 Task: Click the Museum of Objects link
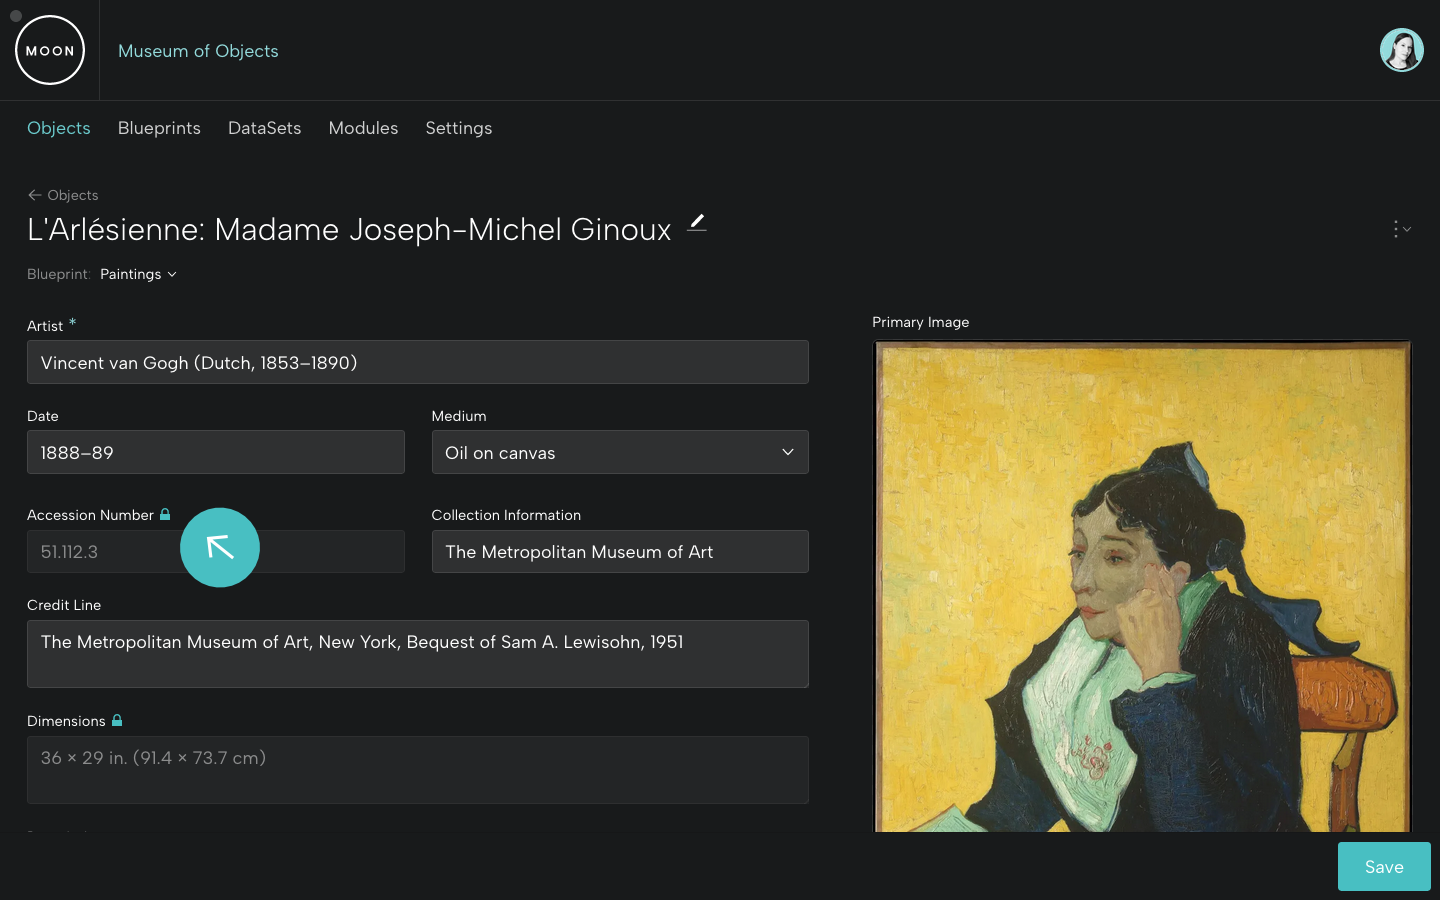pyautogui.click(x=198, y=51)
